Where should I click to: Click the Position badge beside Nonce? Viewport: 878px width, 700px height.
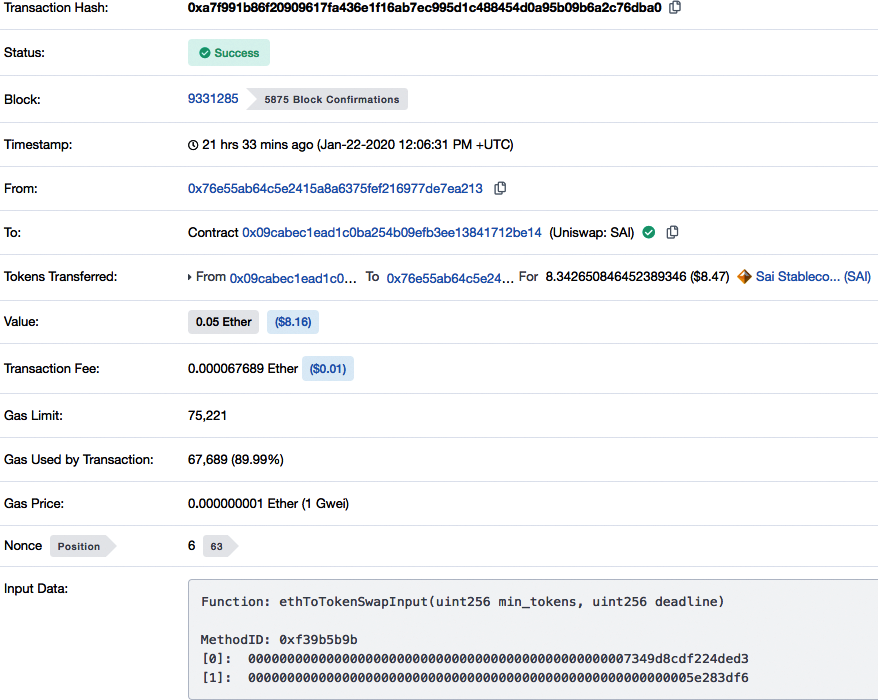coord(79,546)
